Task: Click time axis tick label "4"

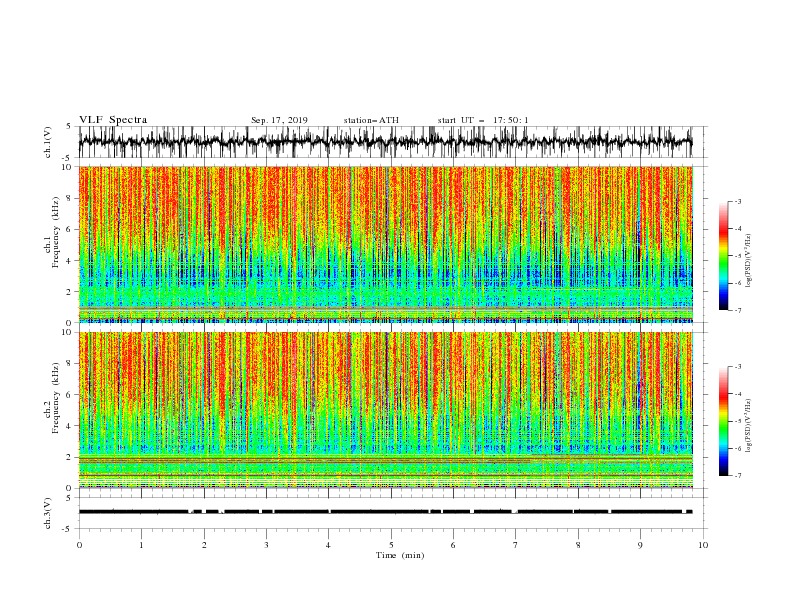Action: point(328,545)
